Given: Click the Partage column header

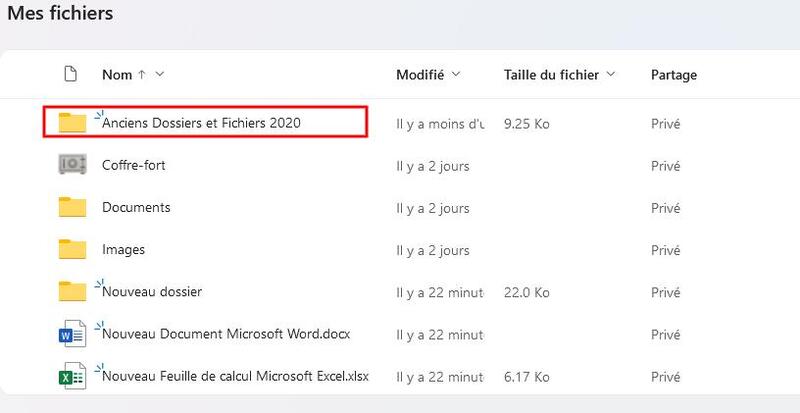Looking at the screenshot, I should tap(673, 75).
